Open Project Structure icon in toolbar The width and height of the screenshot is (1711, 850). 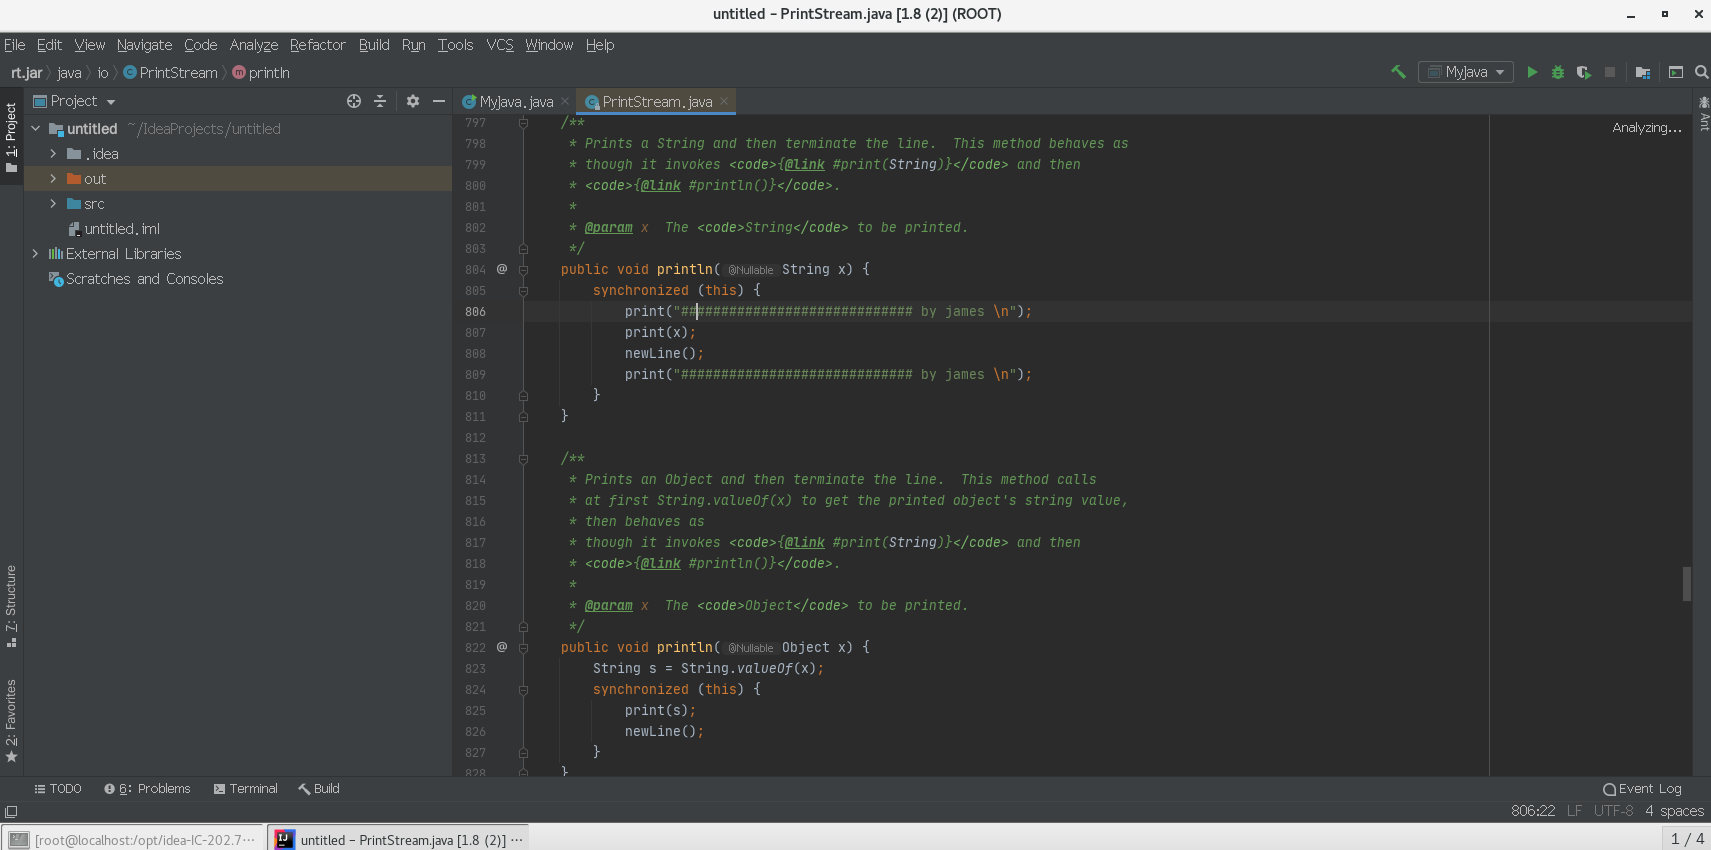(1643, 72)
